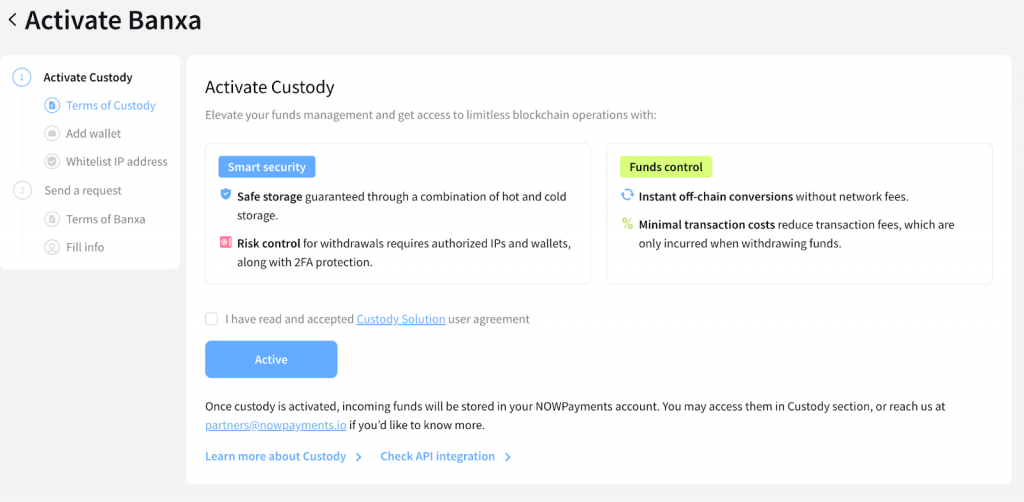Click the Add wallet icon in sidebar
Image resolution: width=1024 pixels, height=502 pixels.
point(52,133)
